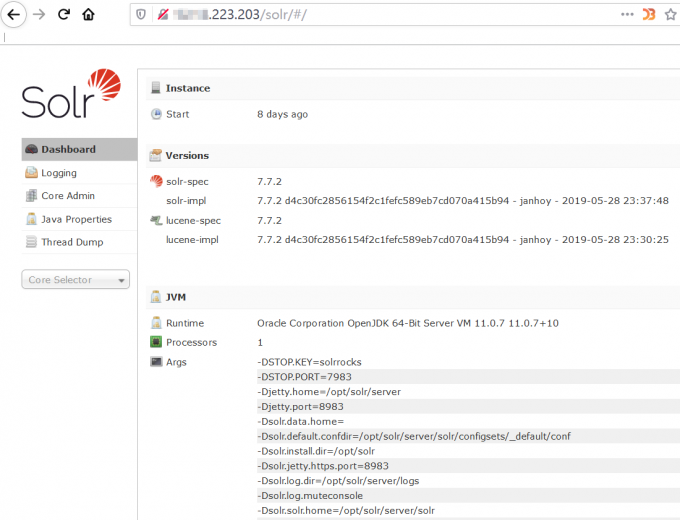Click the red solr-spec sun icon
The width and height of the screenshot is (680, 520).
(x=156, y=181)
